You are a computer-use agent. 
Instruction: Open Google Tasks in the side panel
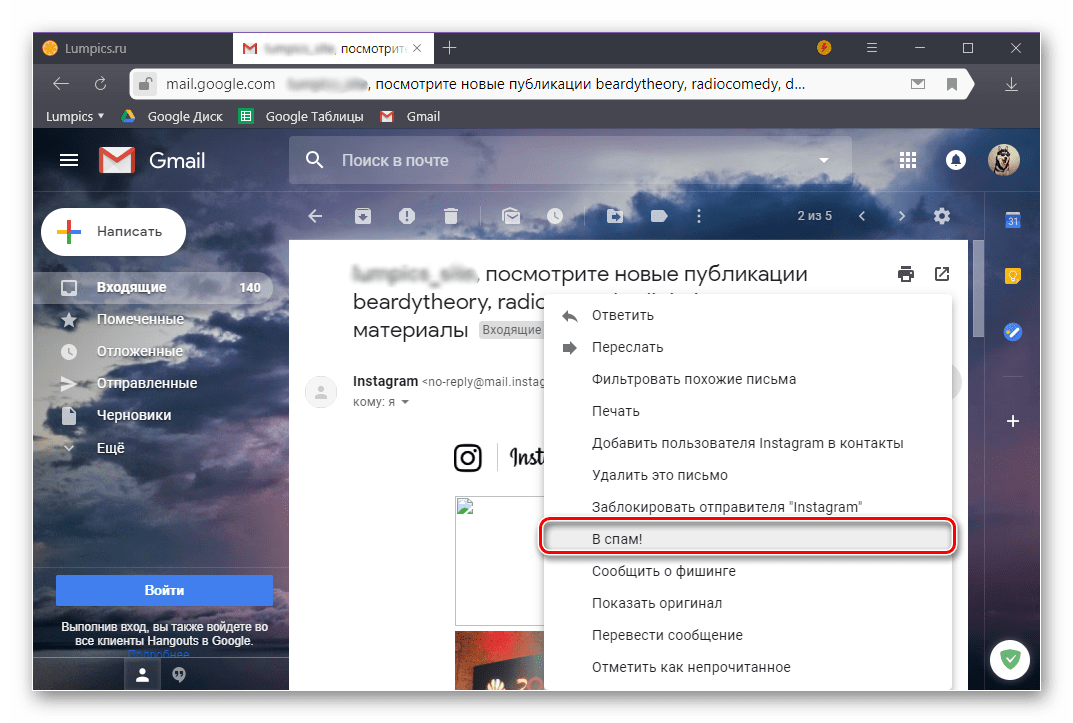tap(1012, 332)
